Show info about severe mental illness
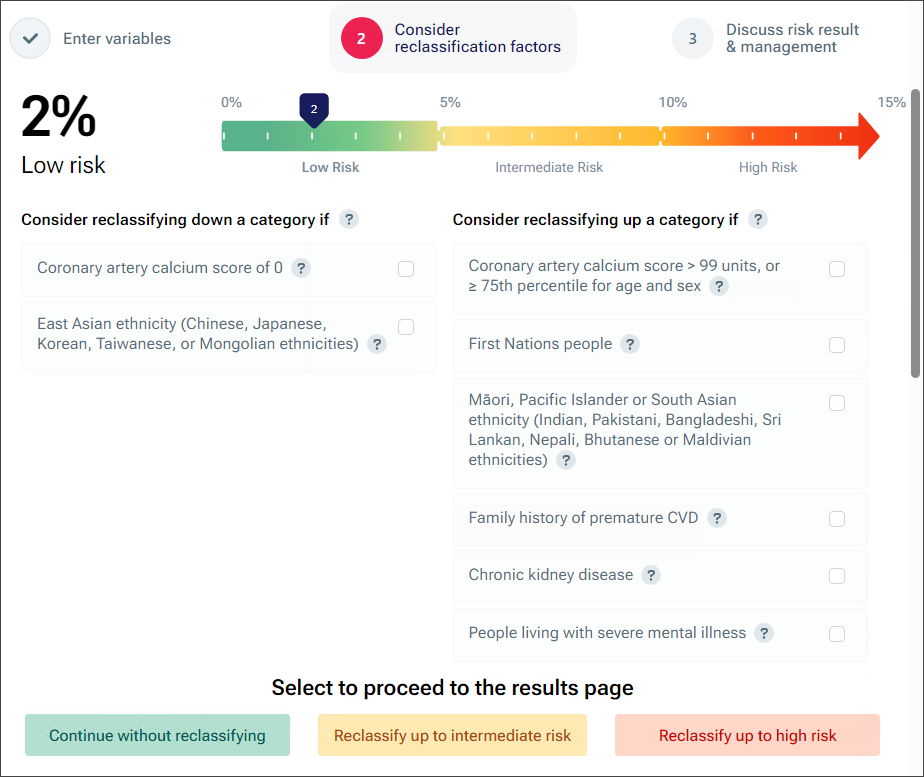Viewport: 924px width, 777px height. [x=764, y=633]
